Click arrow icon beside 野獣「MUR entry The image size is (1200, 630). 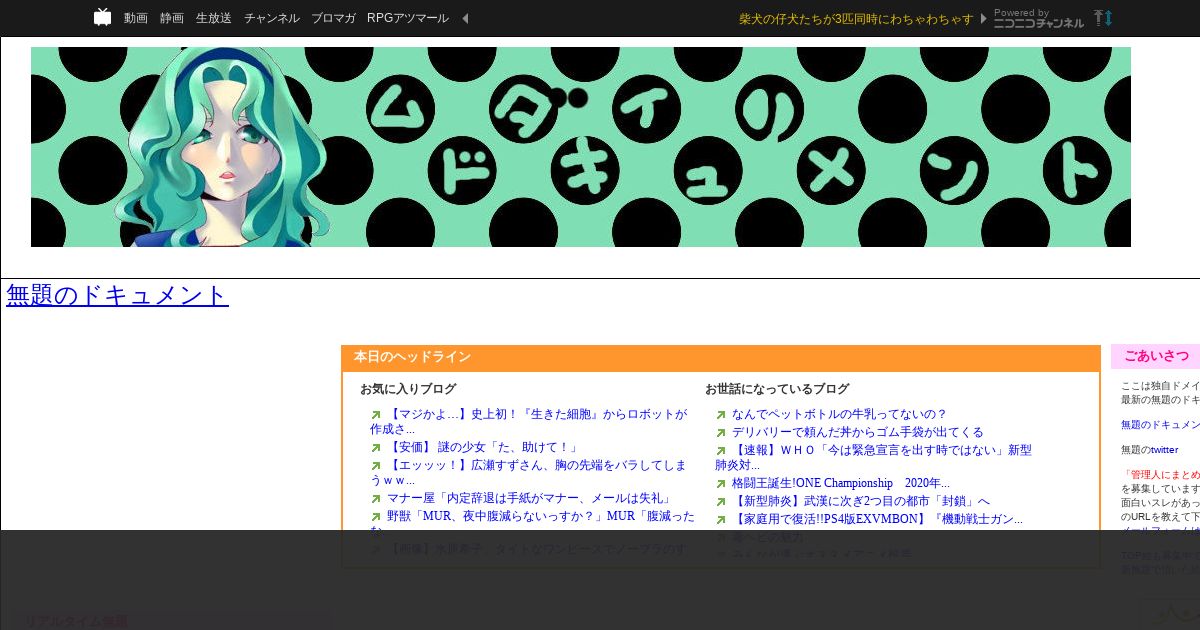tap(376, 517)
